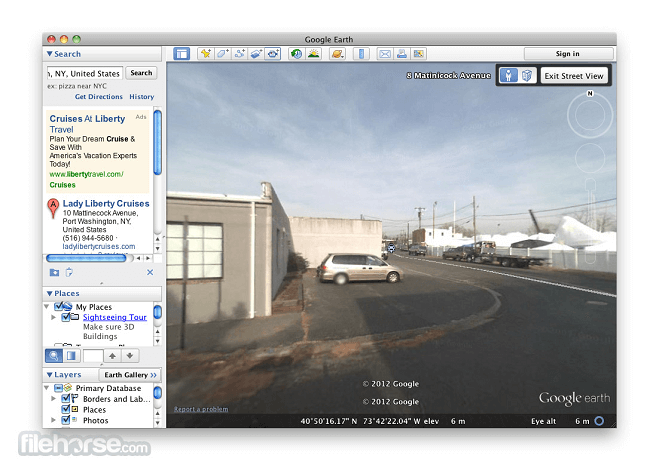This screenshot has height=474, width=650.
Task: Click the blue street view arrow marker
Action: click(391, 248)
